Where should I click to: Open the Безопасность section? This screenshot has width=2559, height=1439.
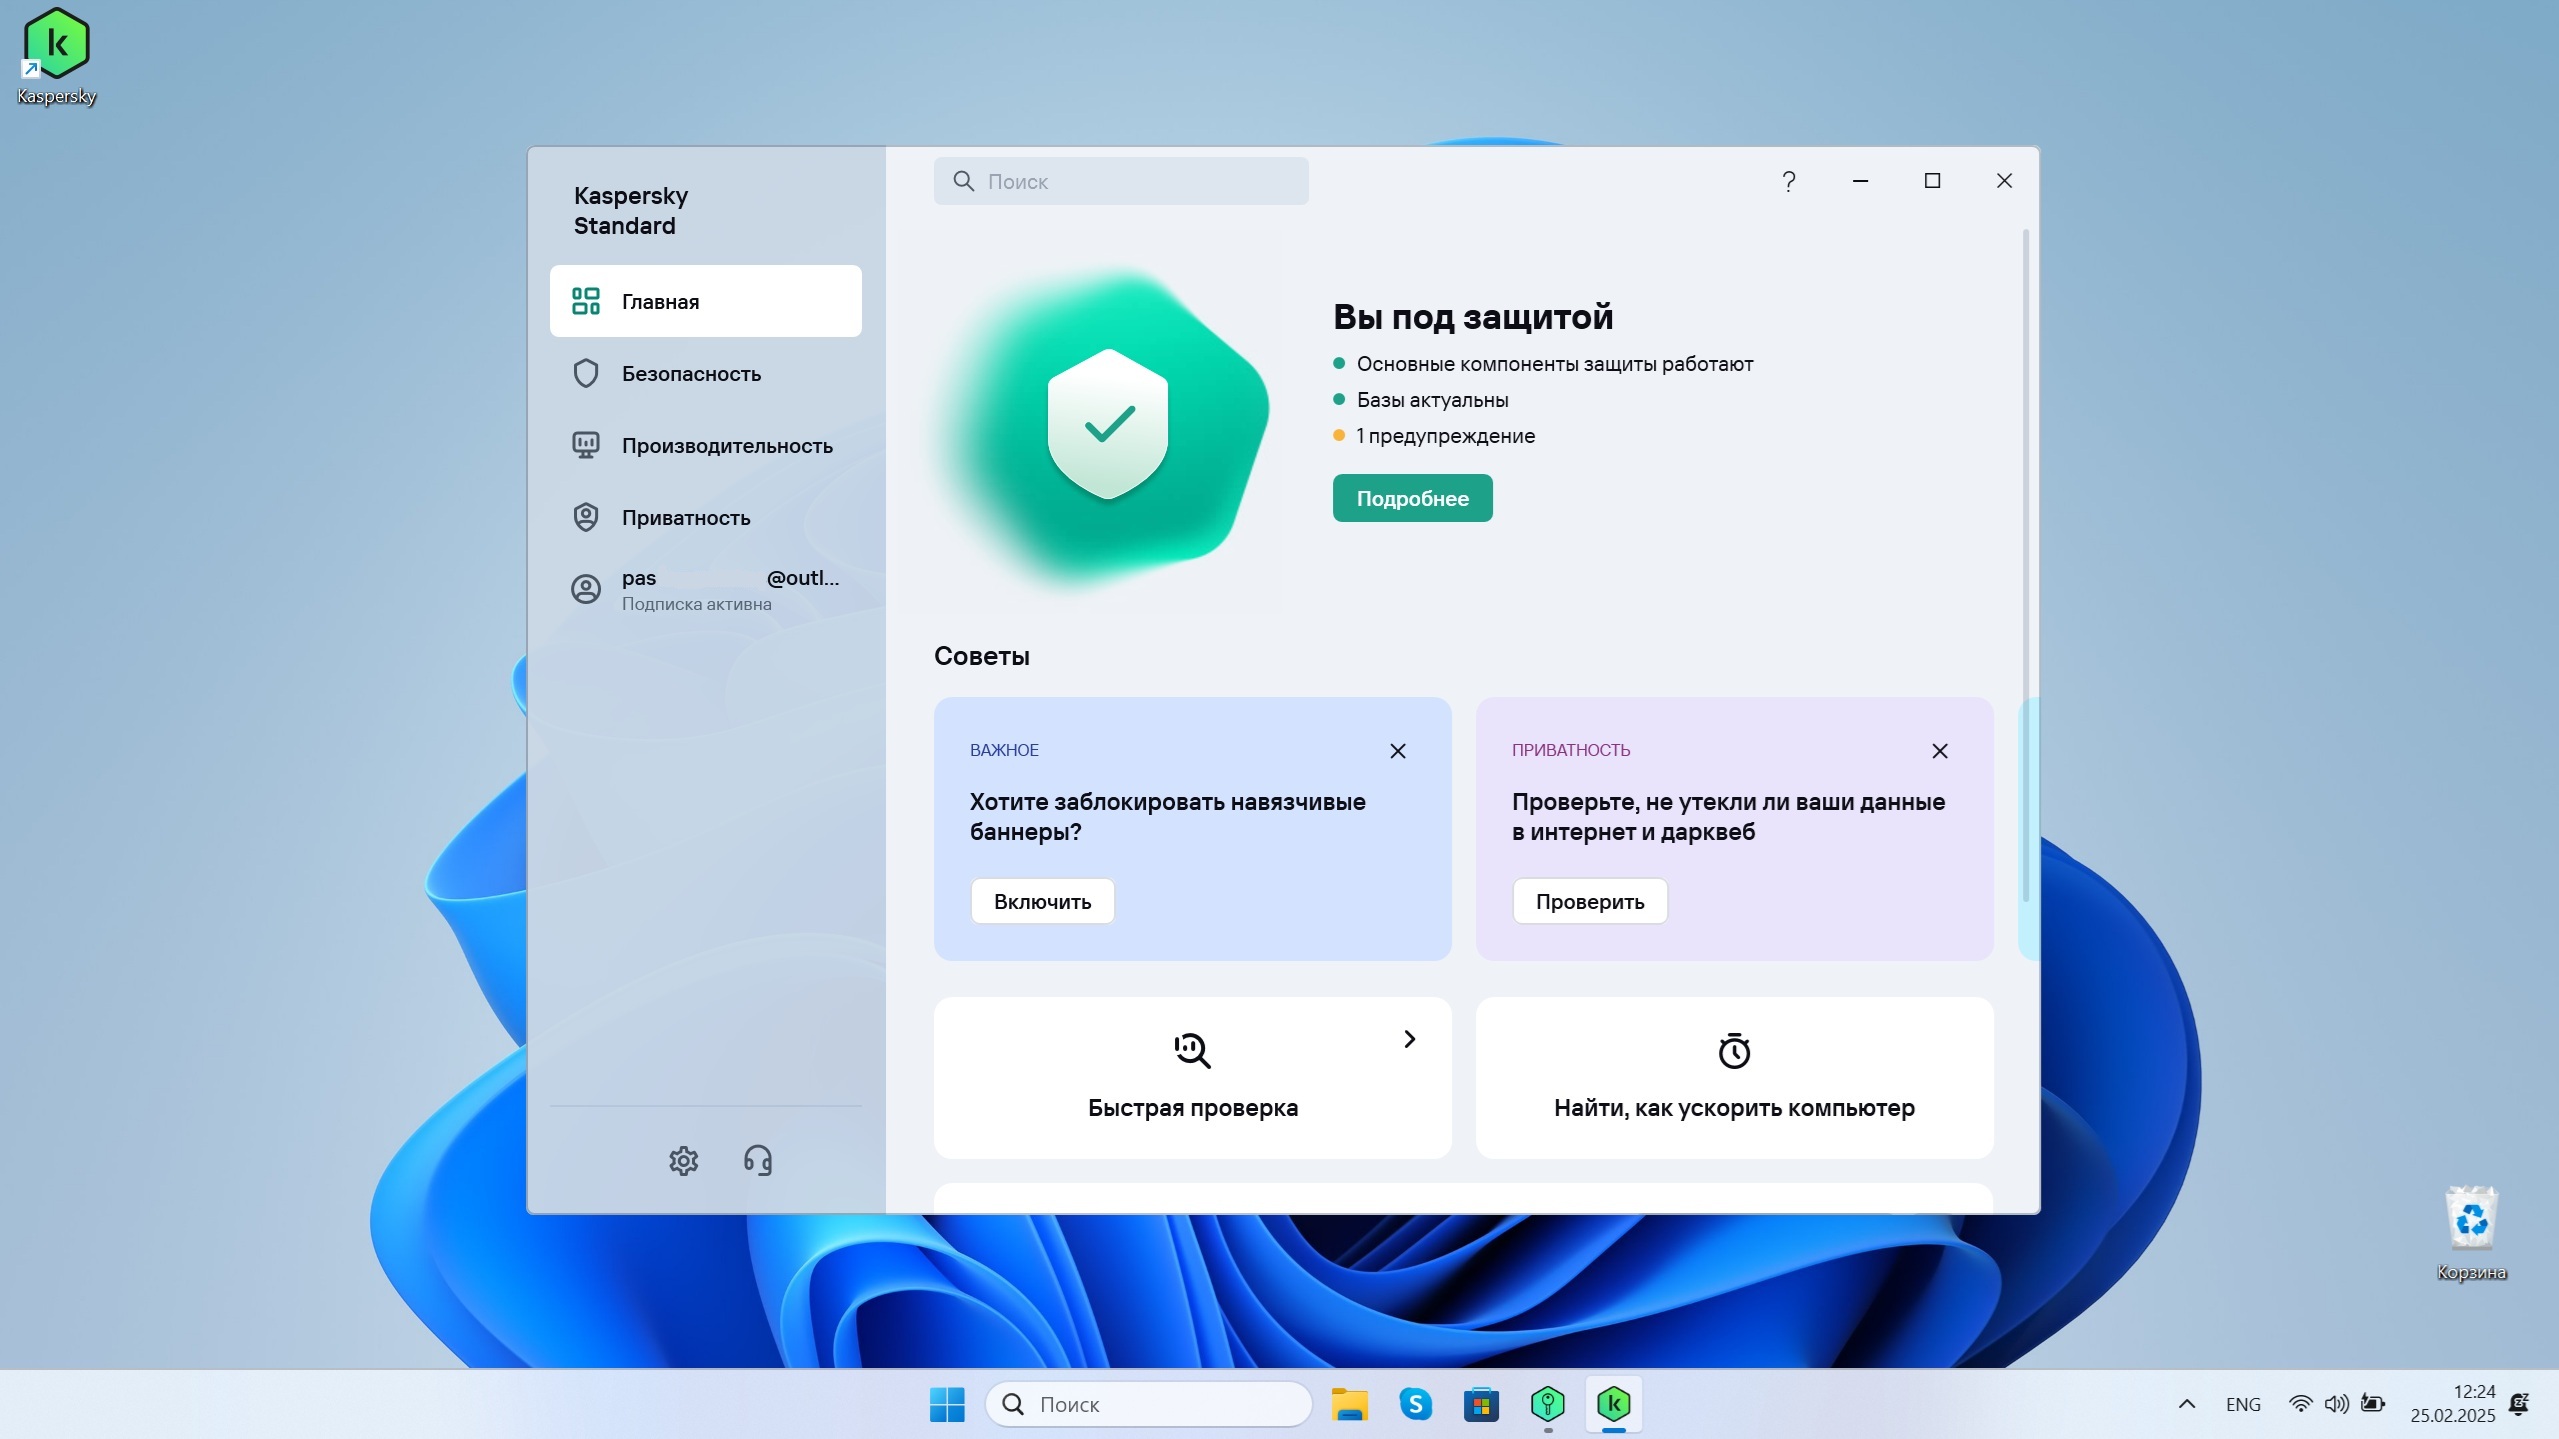(x=690, y=374)
